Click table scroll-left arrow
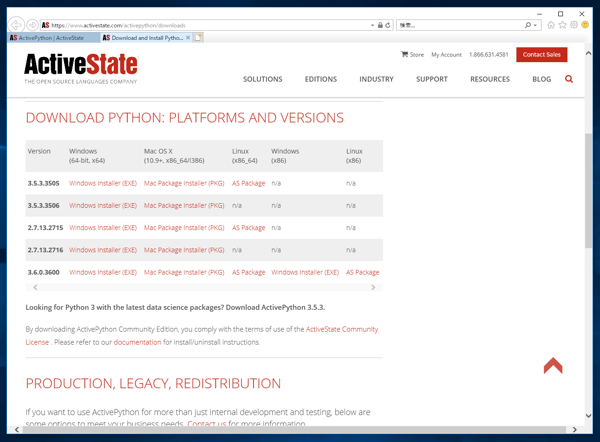The height and width of the screenshot is (442, 600). (x=35, y=287)
